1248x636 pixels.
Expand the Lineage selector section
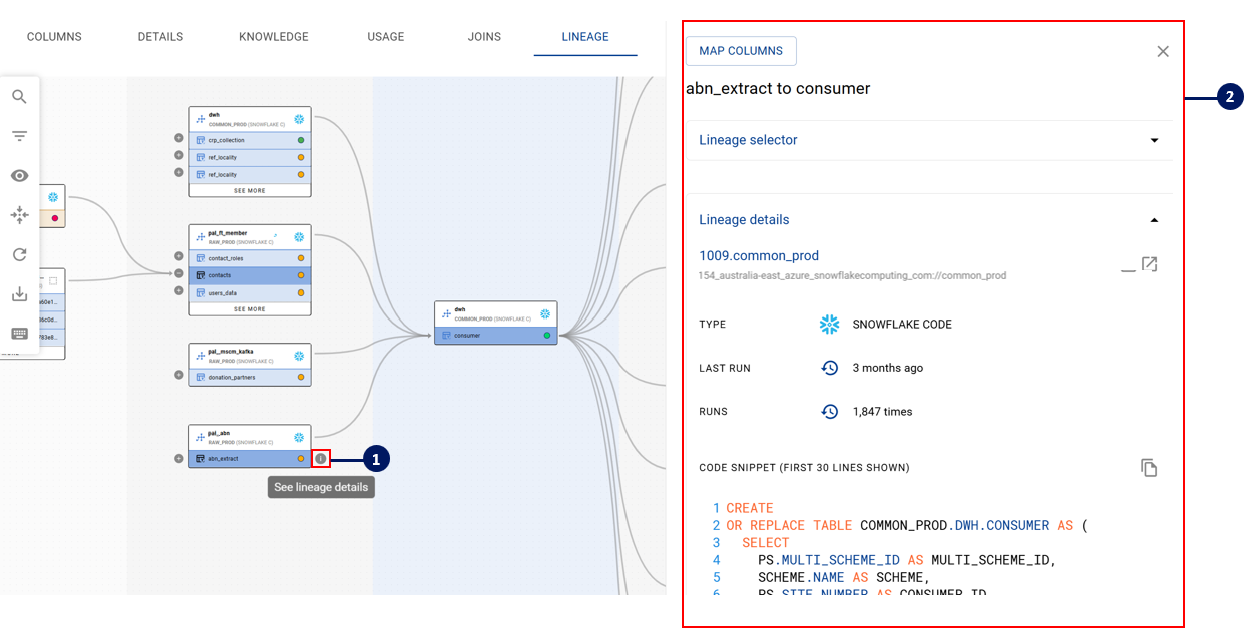[x=1154, y=141]
